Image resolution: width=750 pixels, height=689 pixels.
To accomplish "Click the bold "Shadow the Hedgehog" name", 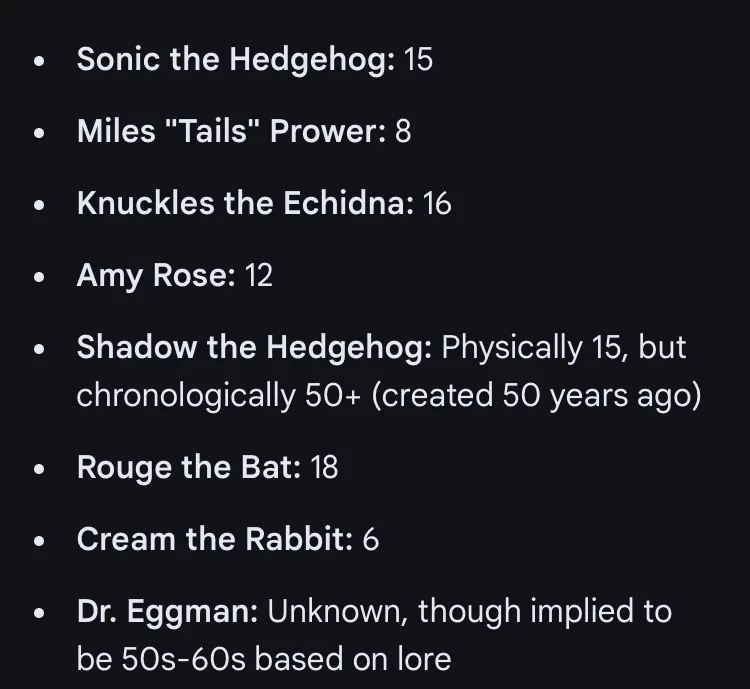I will (254, 348).
